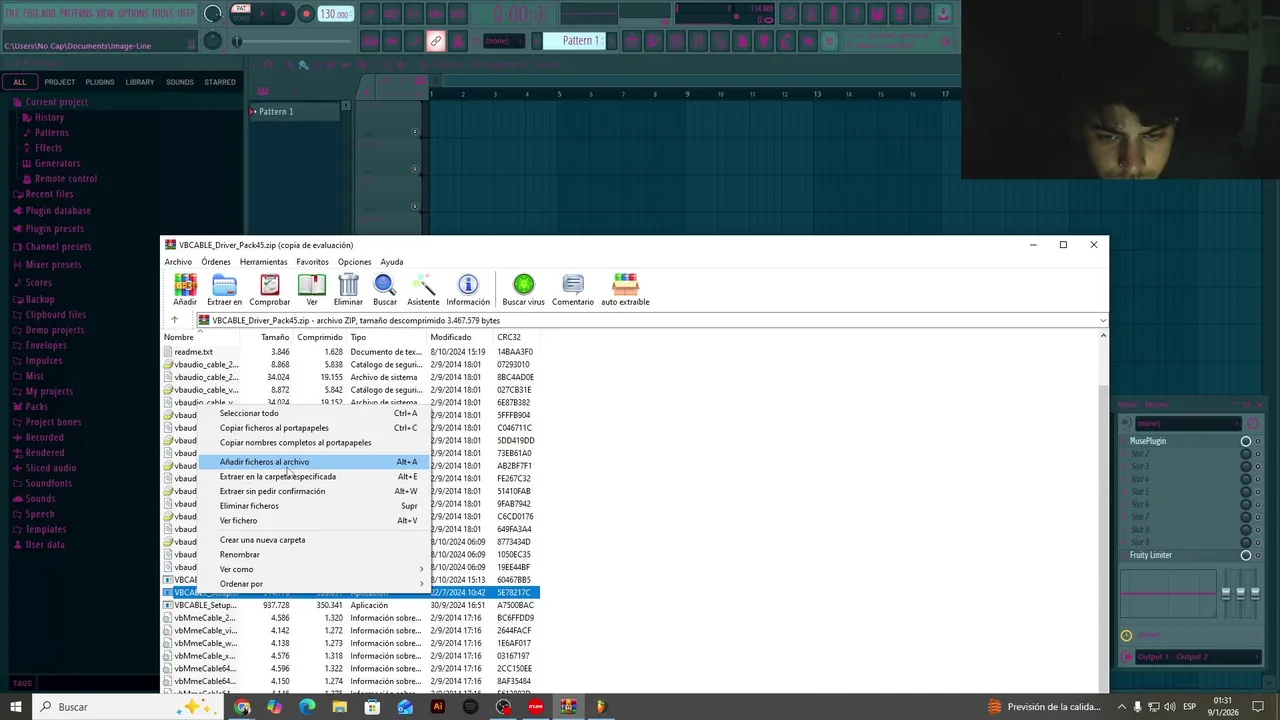The image size is (1280, 720).
Task: Click the auto extraíble toolbar icon
Action: (625, 289)
